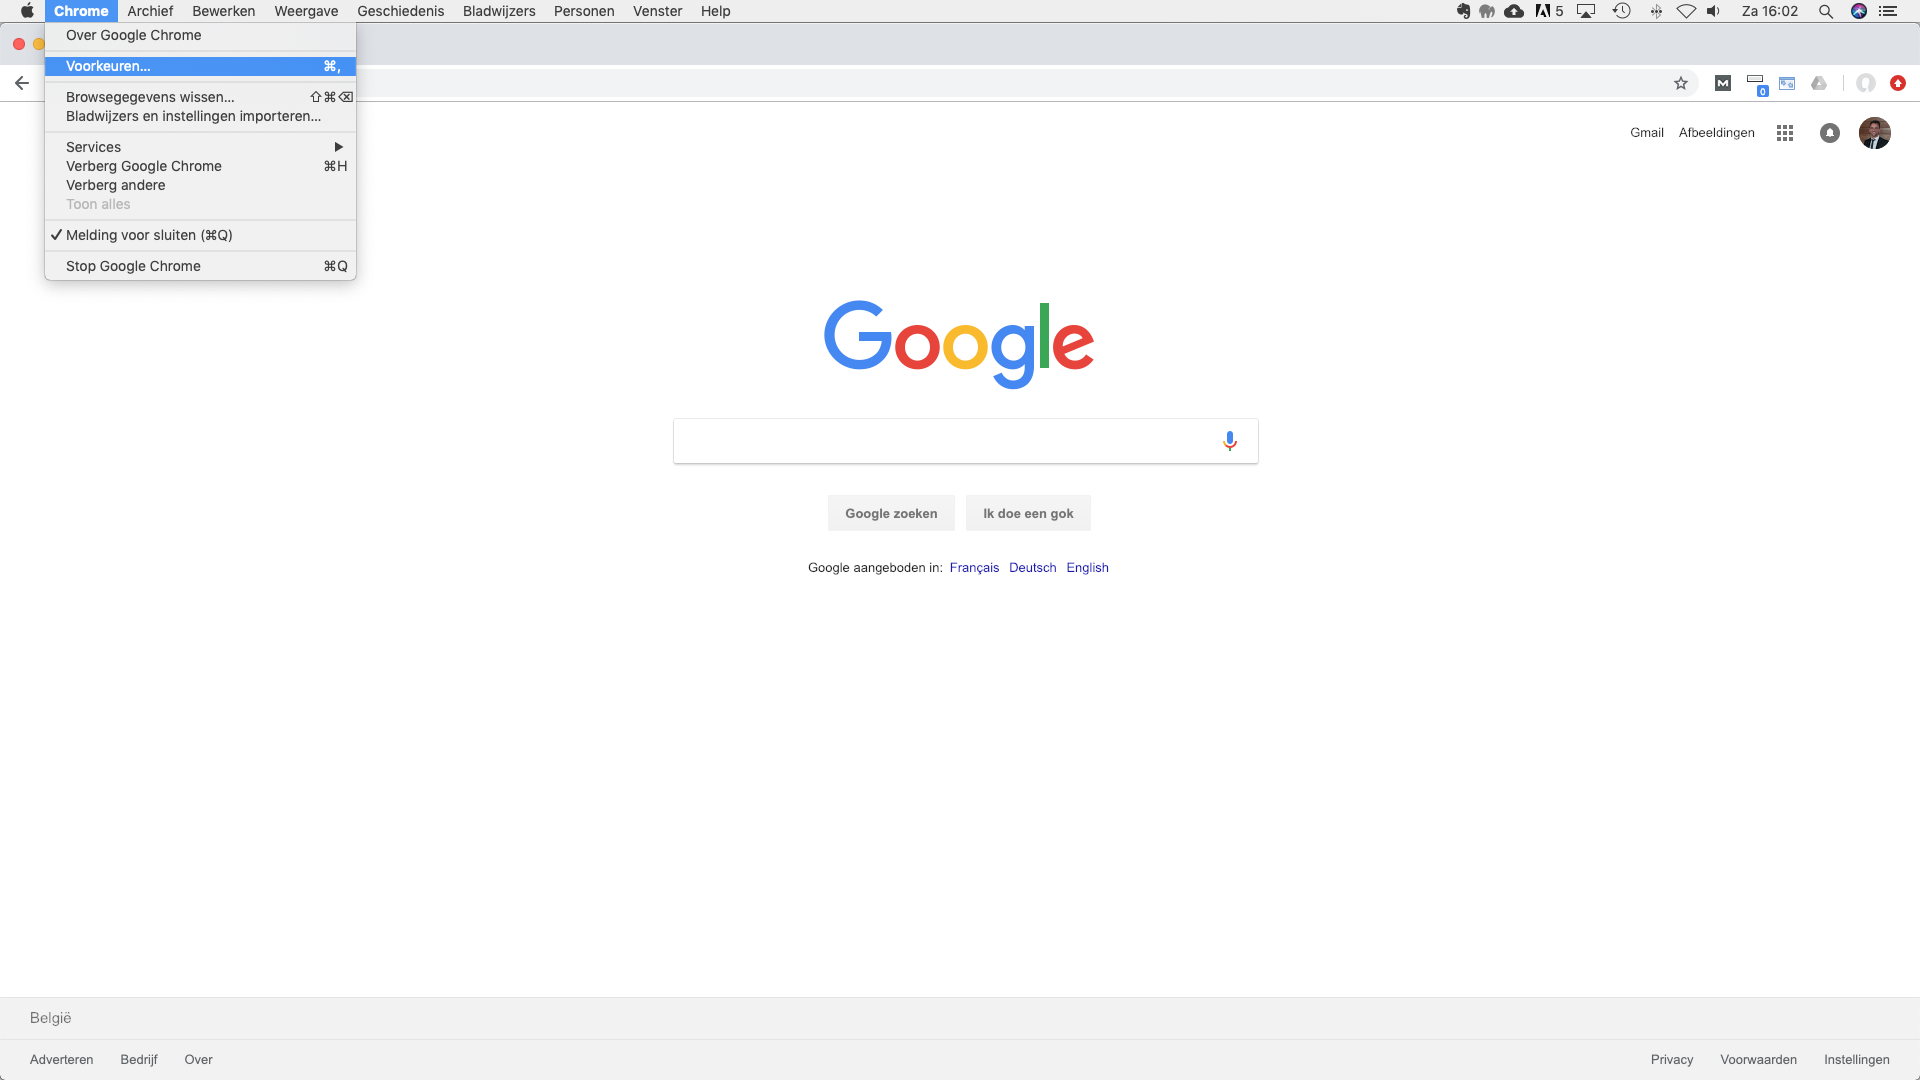This screenshot has width=1920, height=1080.
Task: Click the red update arrow icon
Action: tap(1898, 83)
